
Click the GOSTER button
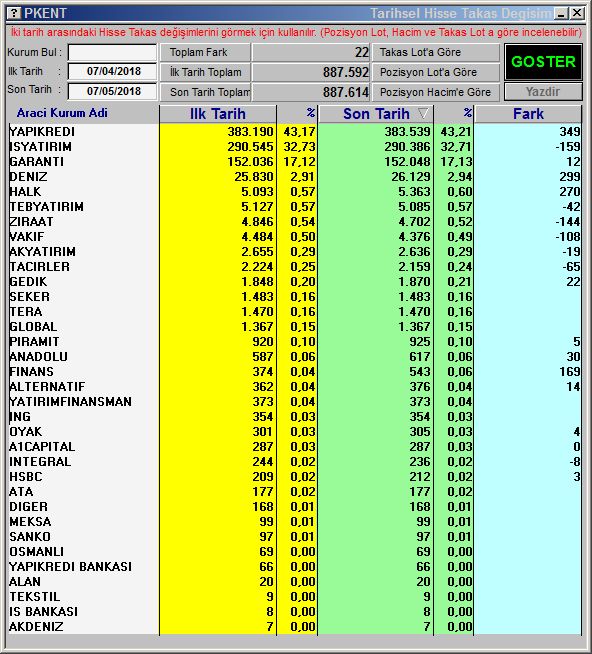click(x=543, y=62)
